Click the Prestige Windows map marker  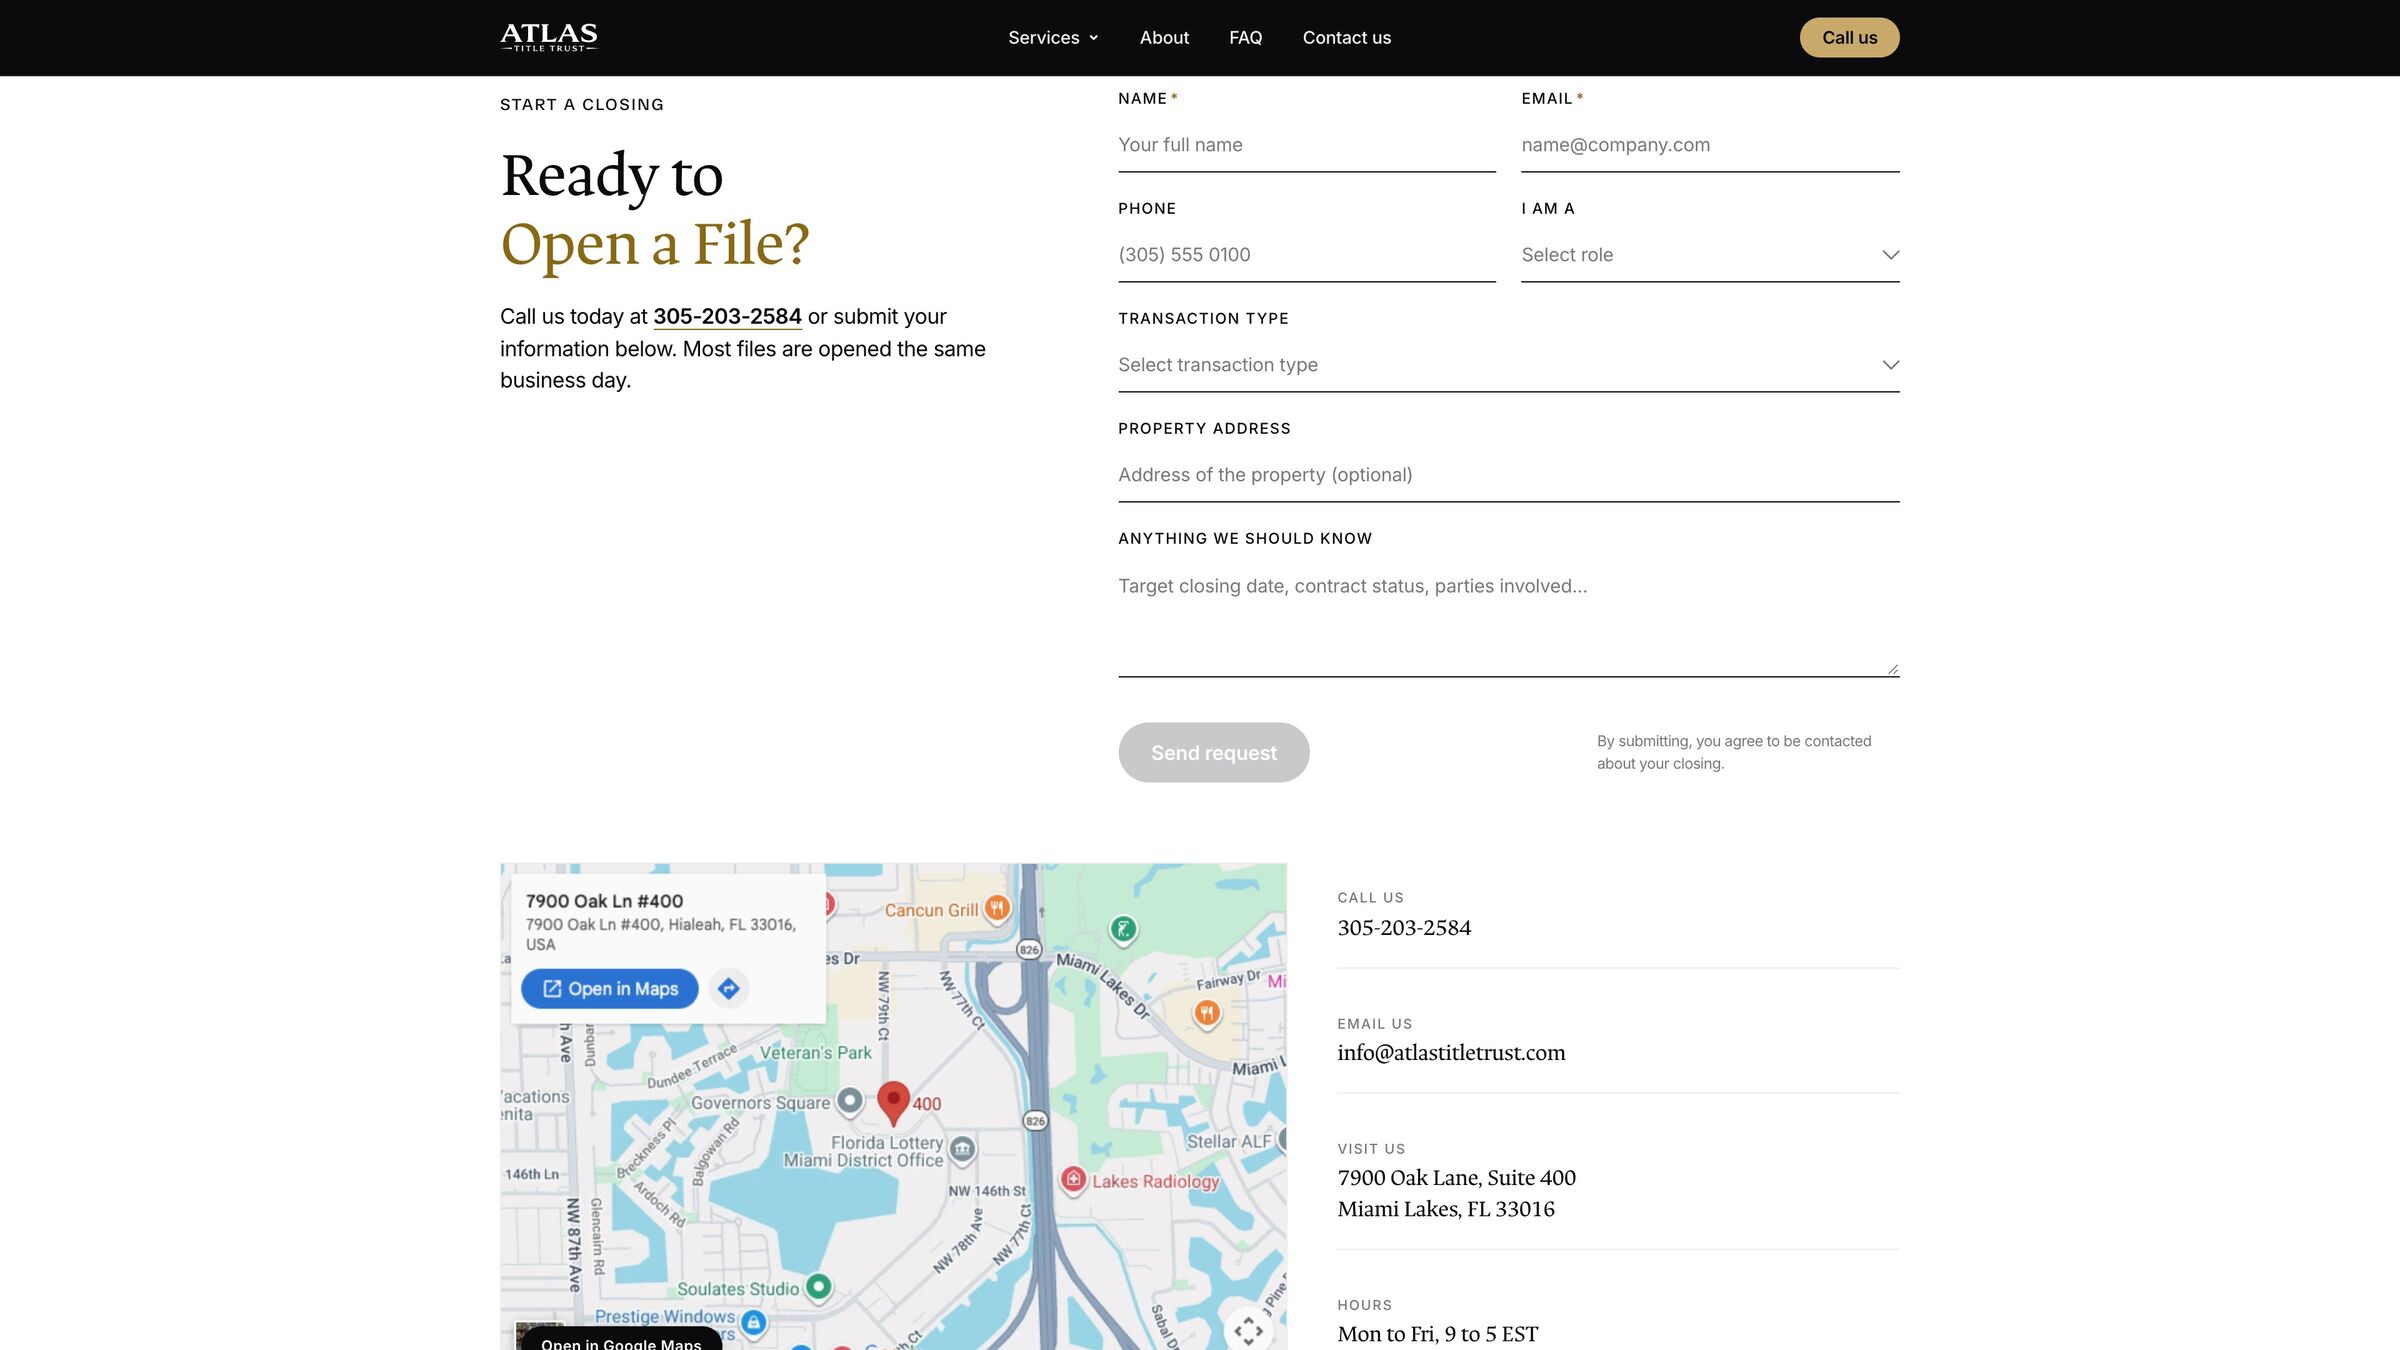[x=753, y=1323]
